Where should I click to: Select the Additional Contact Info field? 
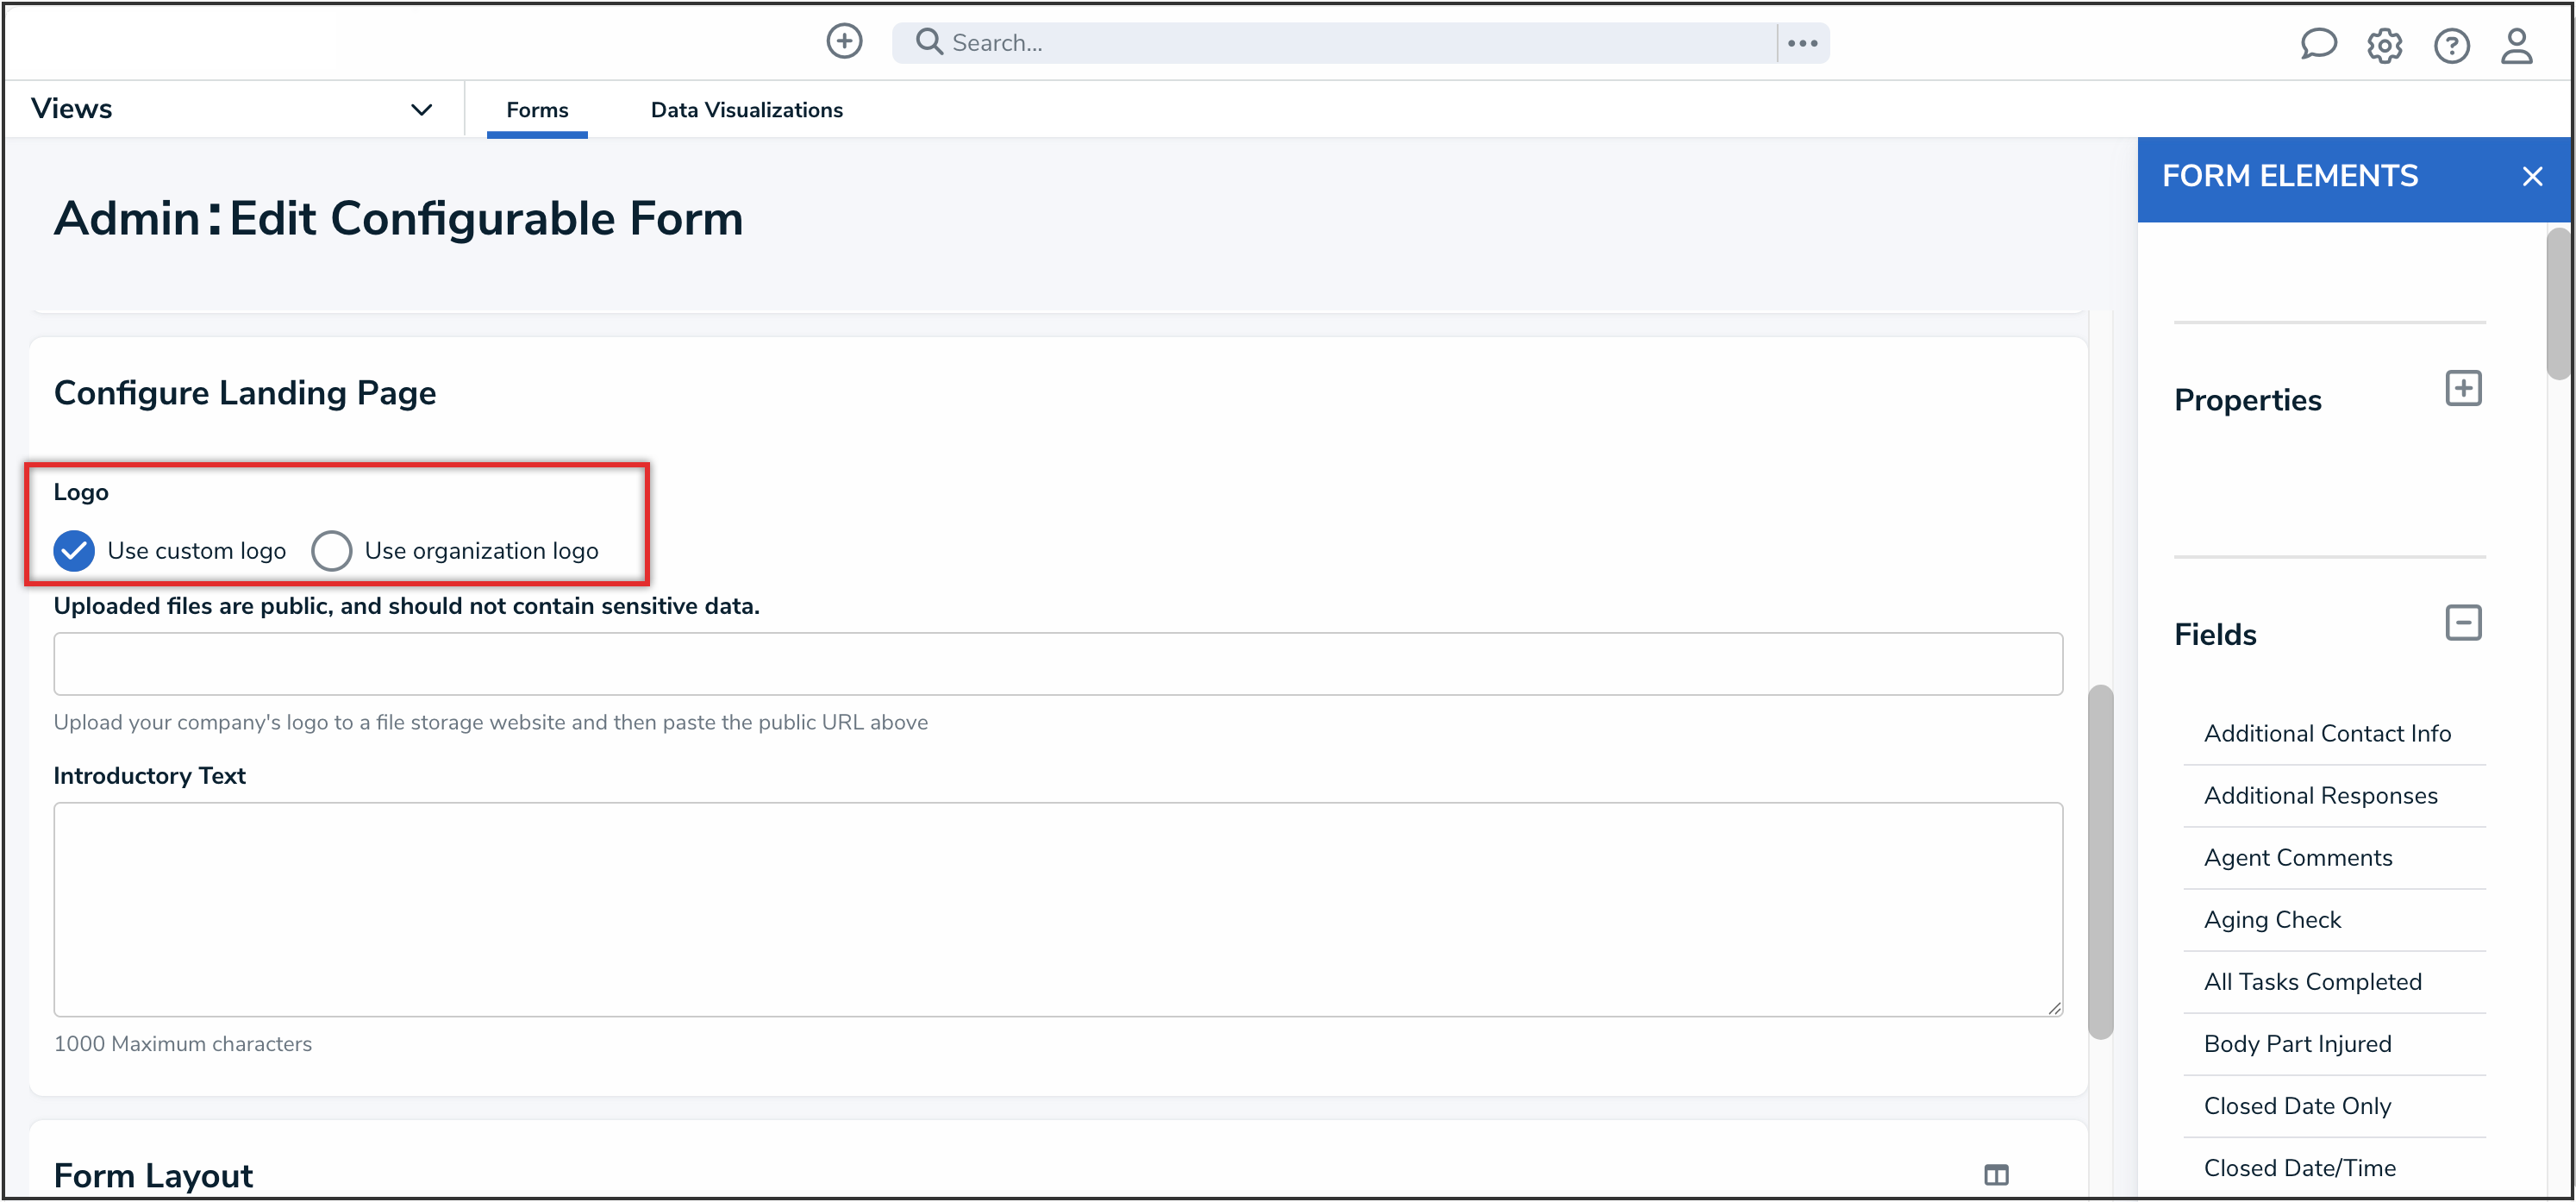[x=2327, y=733]
